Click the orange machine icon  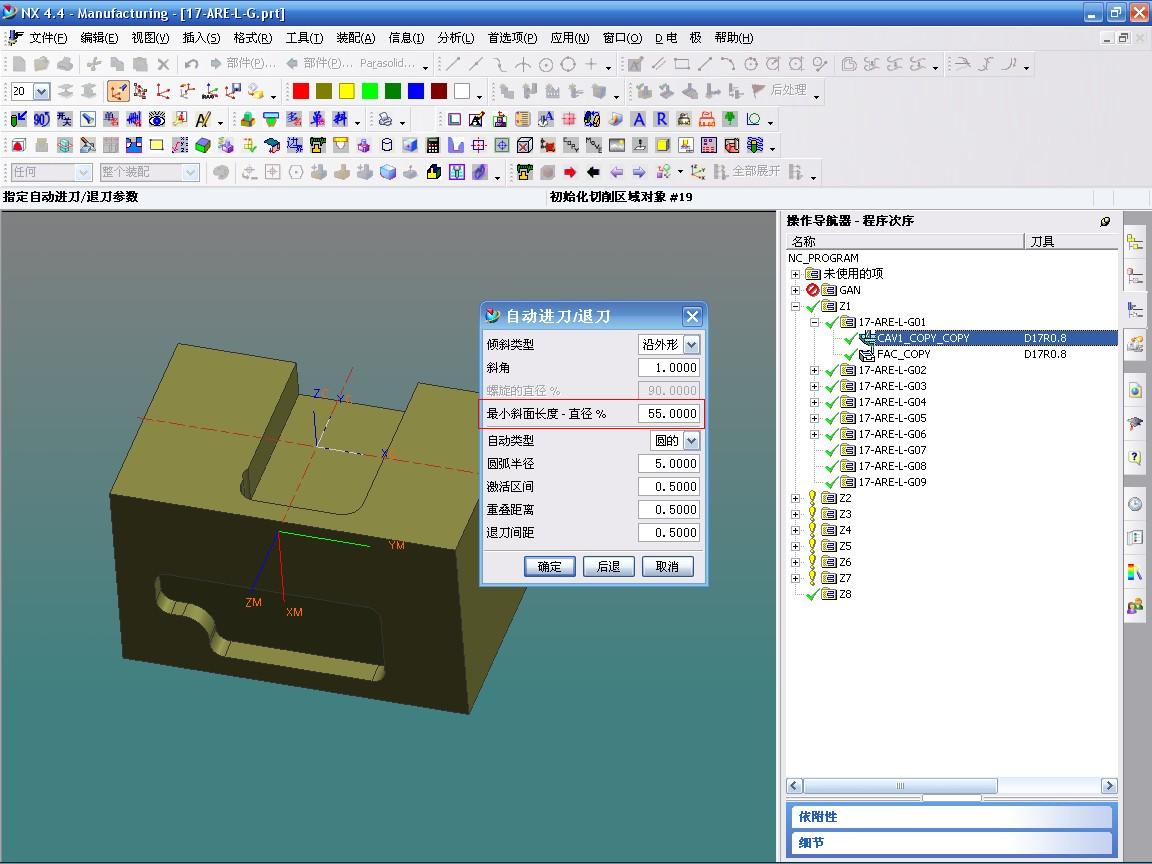[707, 119]
